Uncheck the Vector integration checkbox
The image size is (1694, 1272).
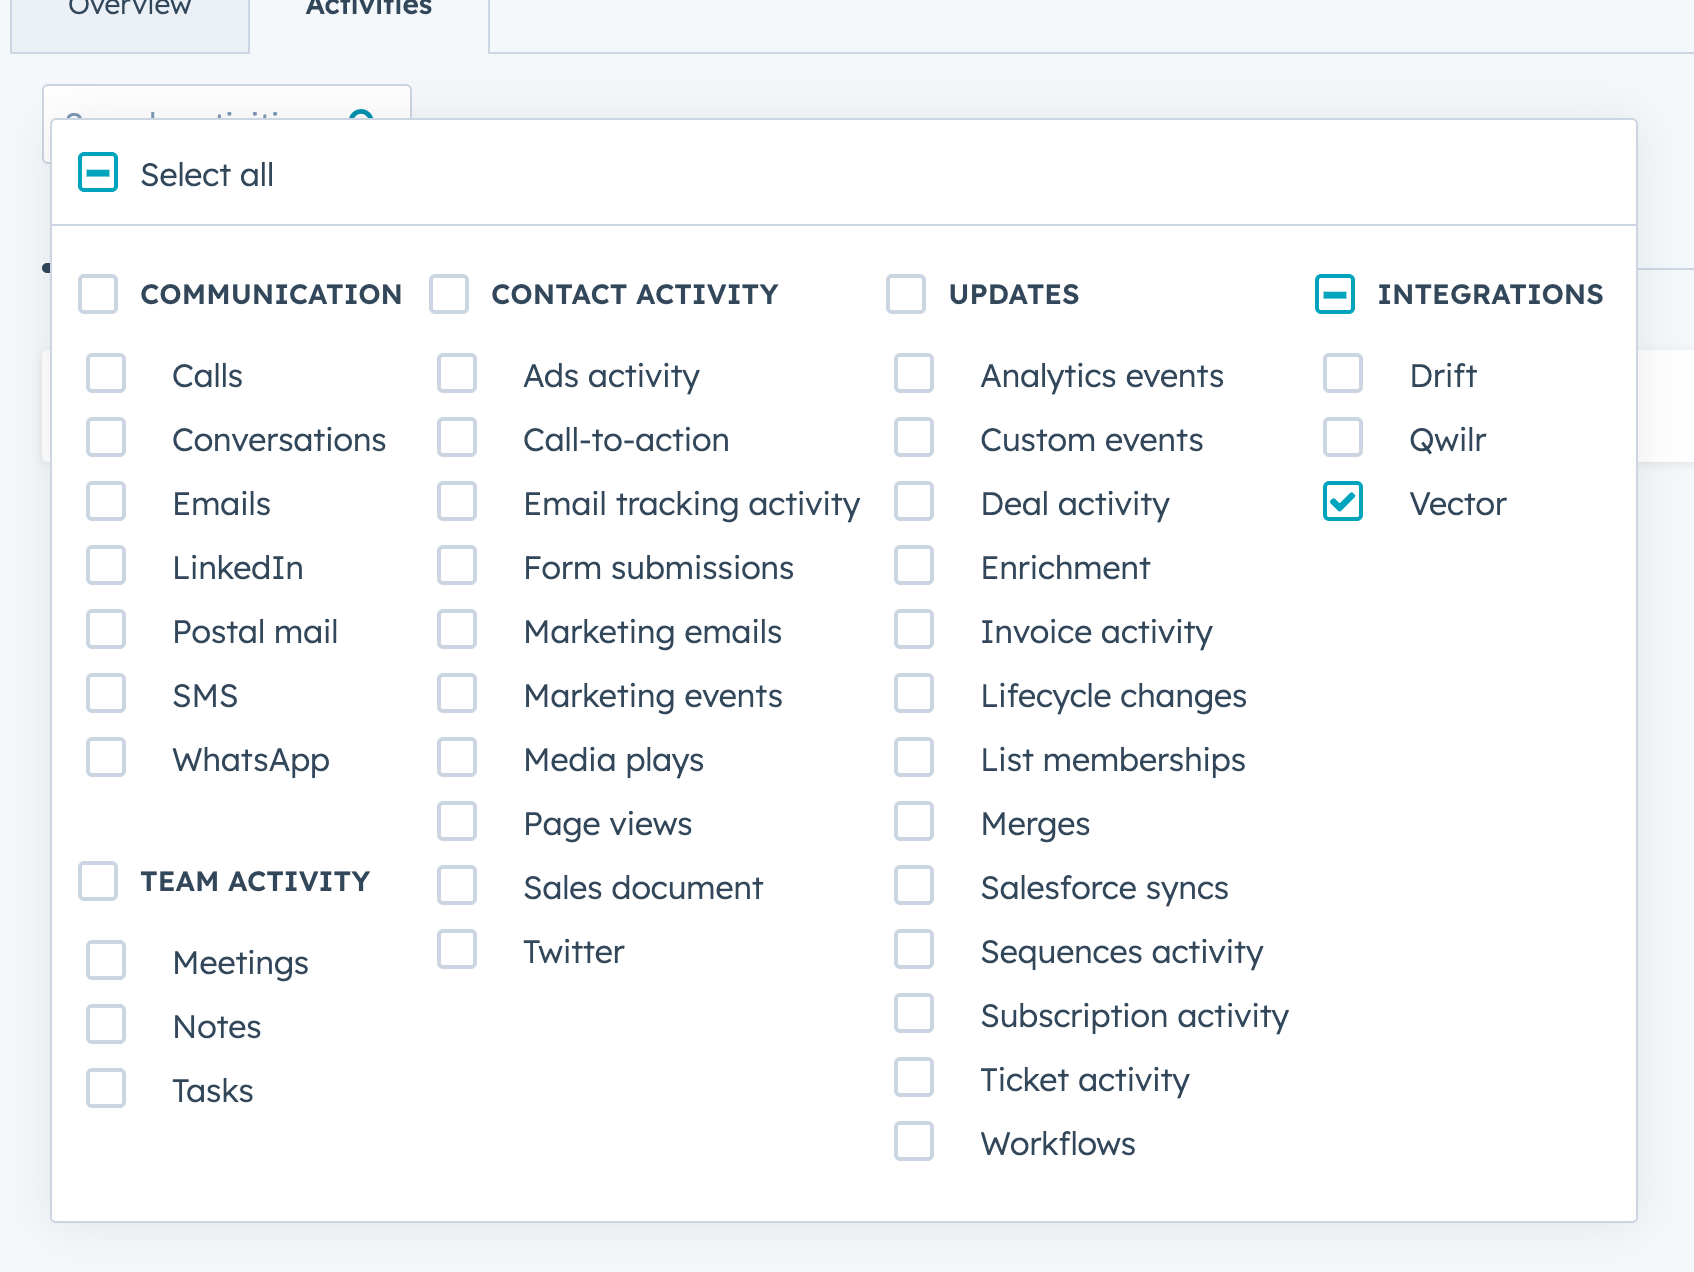coord(1343,502)
